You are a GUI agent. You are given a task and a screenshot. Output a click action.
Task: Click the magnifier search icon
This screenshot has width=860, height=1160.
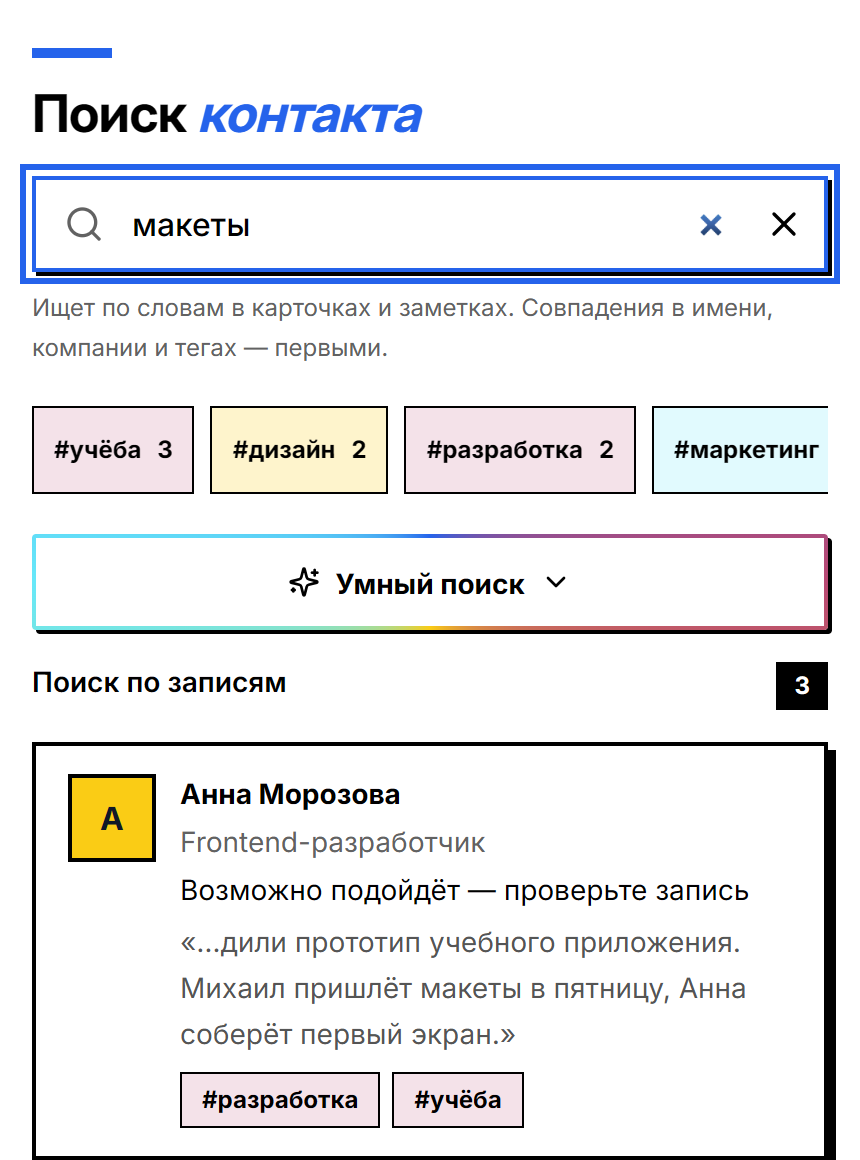click(x=84, y=224)
